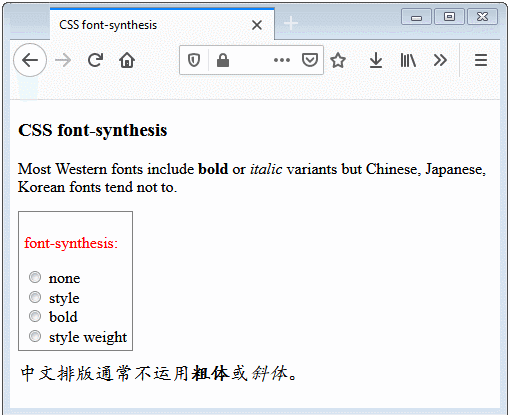Open the downloads arrow icon
The image size is (510, 415).
point(376,60)
